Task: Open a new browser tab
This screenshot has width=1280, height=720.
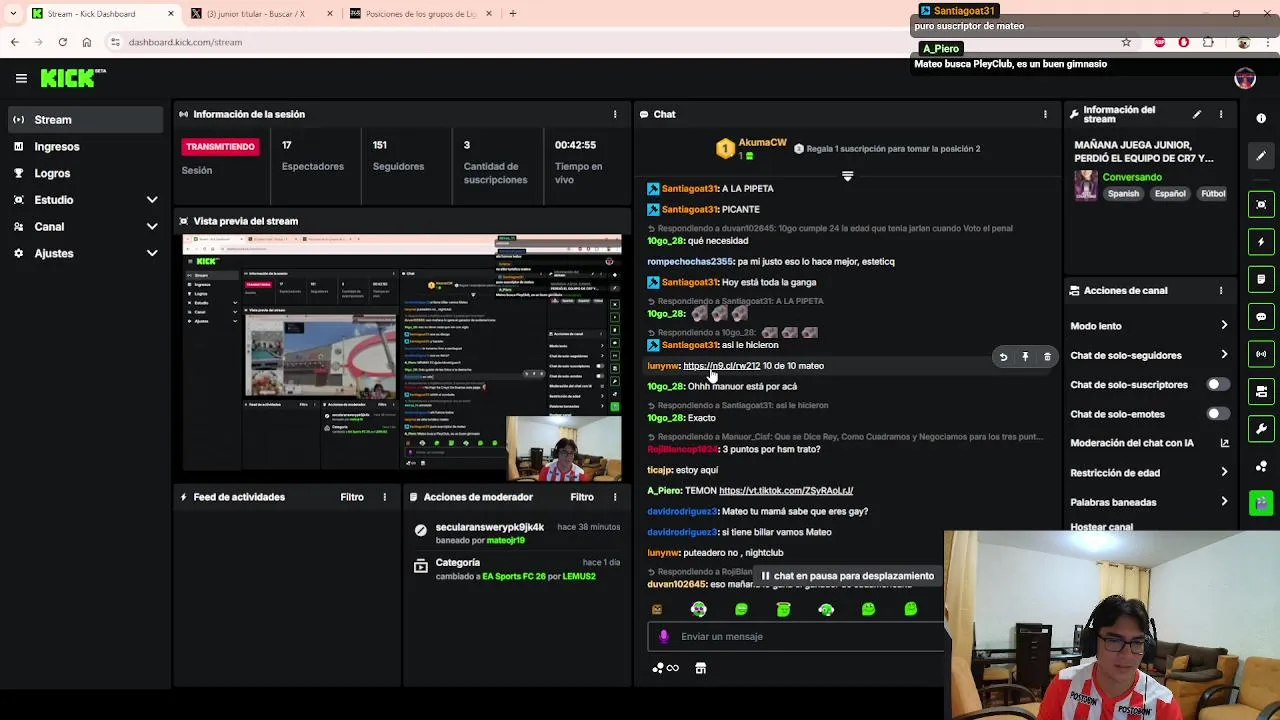Action: click(x=512, y=14)
